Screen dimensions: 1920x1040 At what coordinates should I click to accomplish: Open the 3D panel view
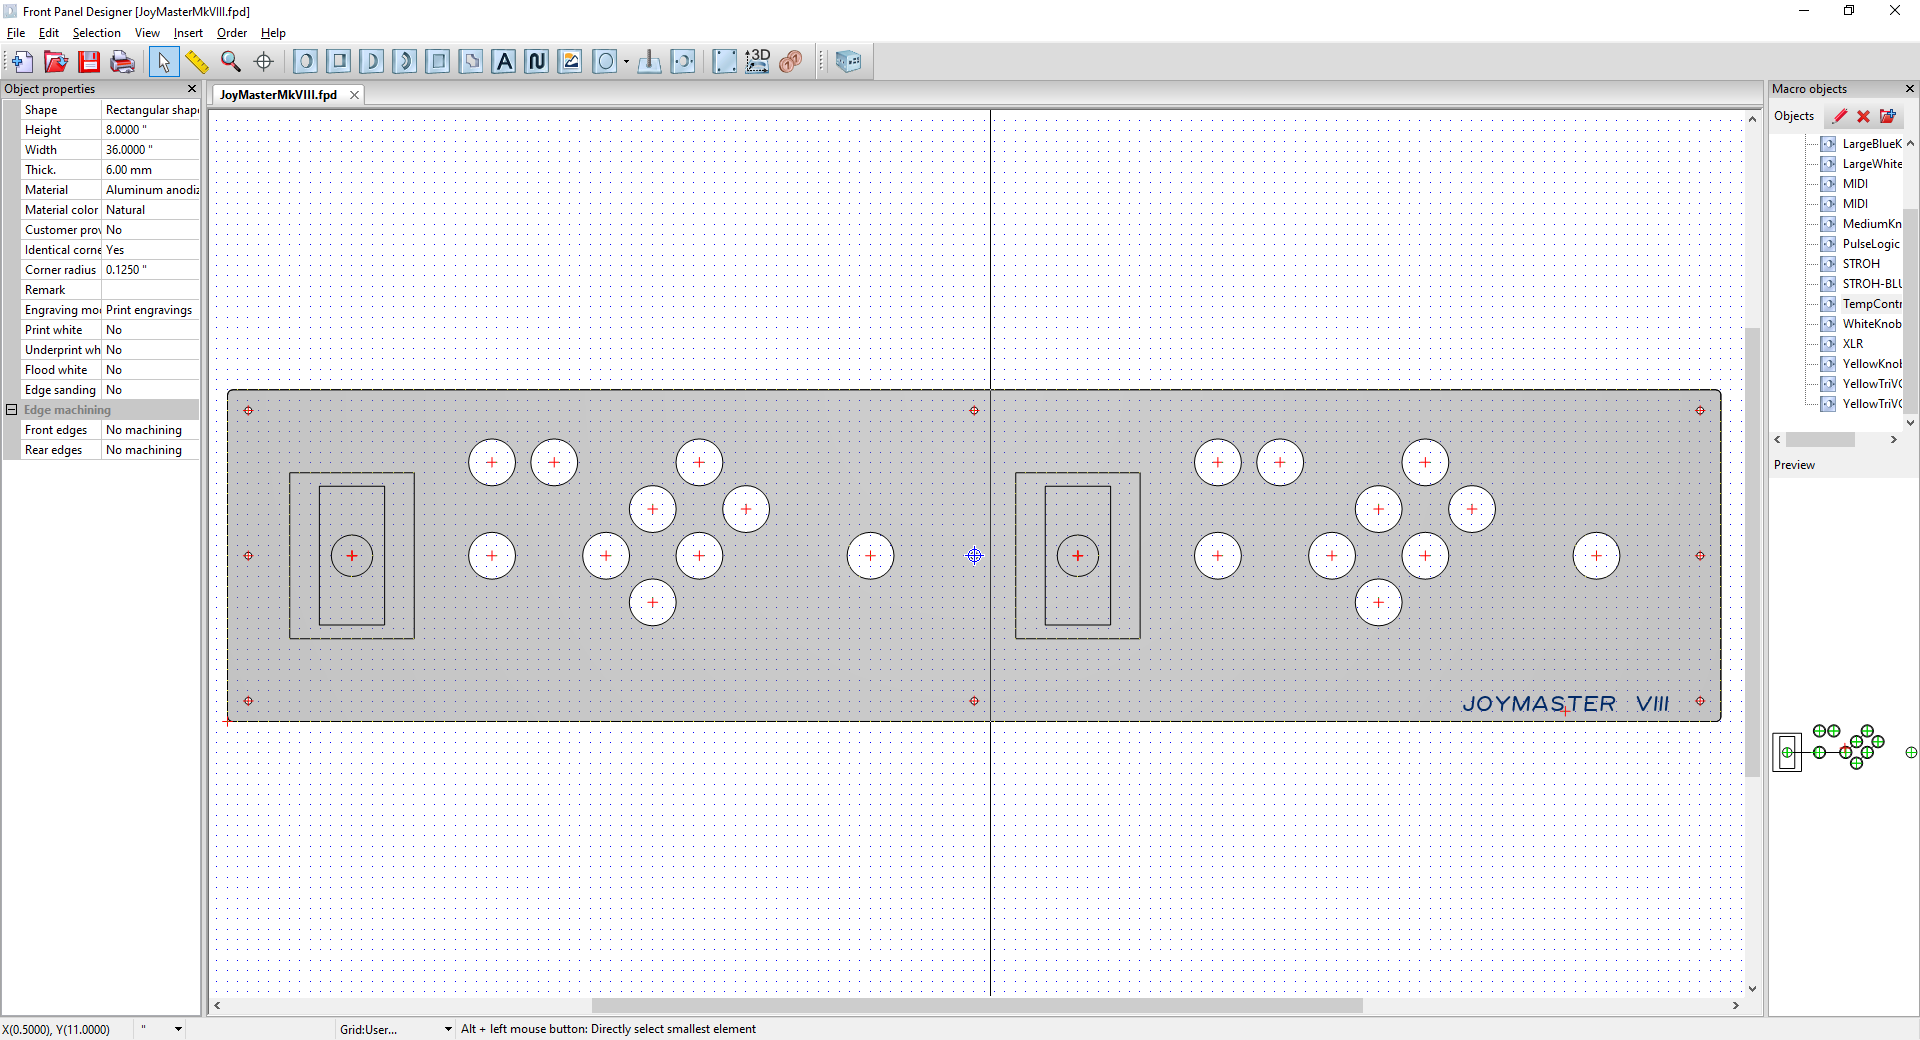point(757,62)
